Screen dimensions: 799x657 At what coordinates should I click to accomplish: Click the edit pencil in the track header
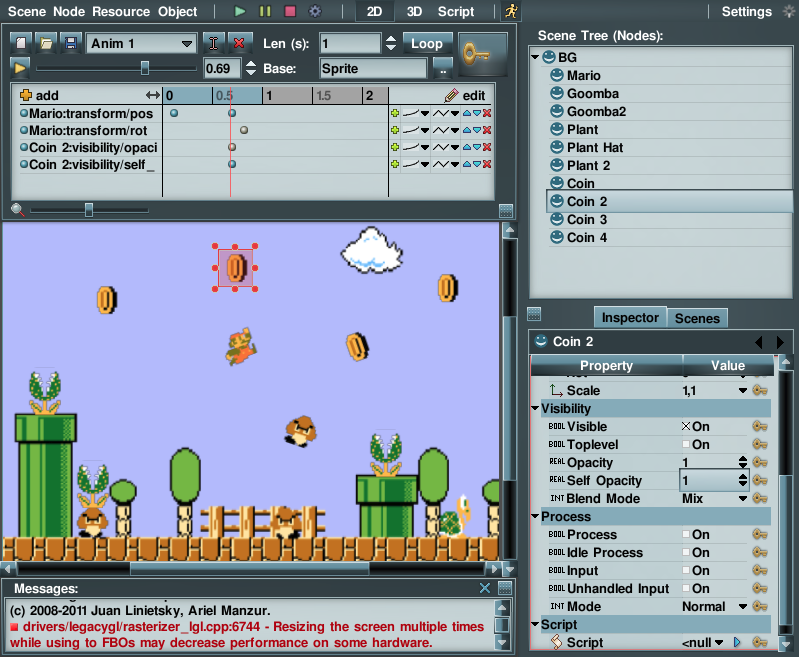tap(451, 95)
